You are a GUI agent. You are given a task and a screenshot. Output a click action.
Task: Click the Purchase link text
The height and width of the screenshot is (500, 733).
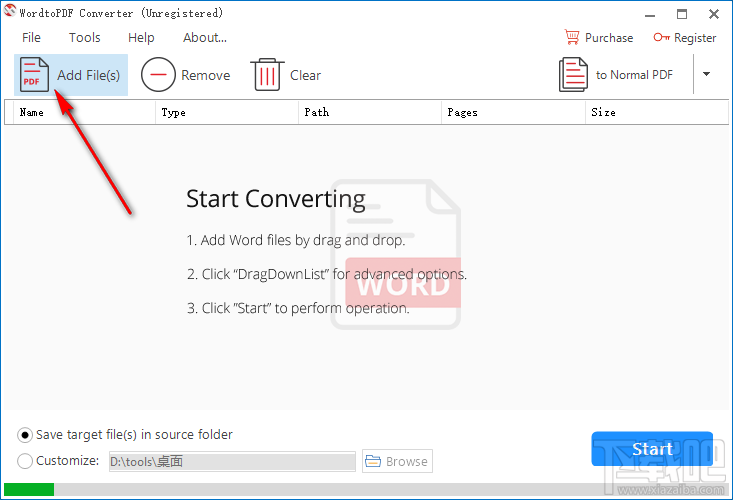pos(609,37)
